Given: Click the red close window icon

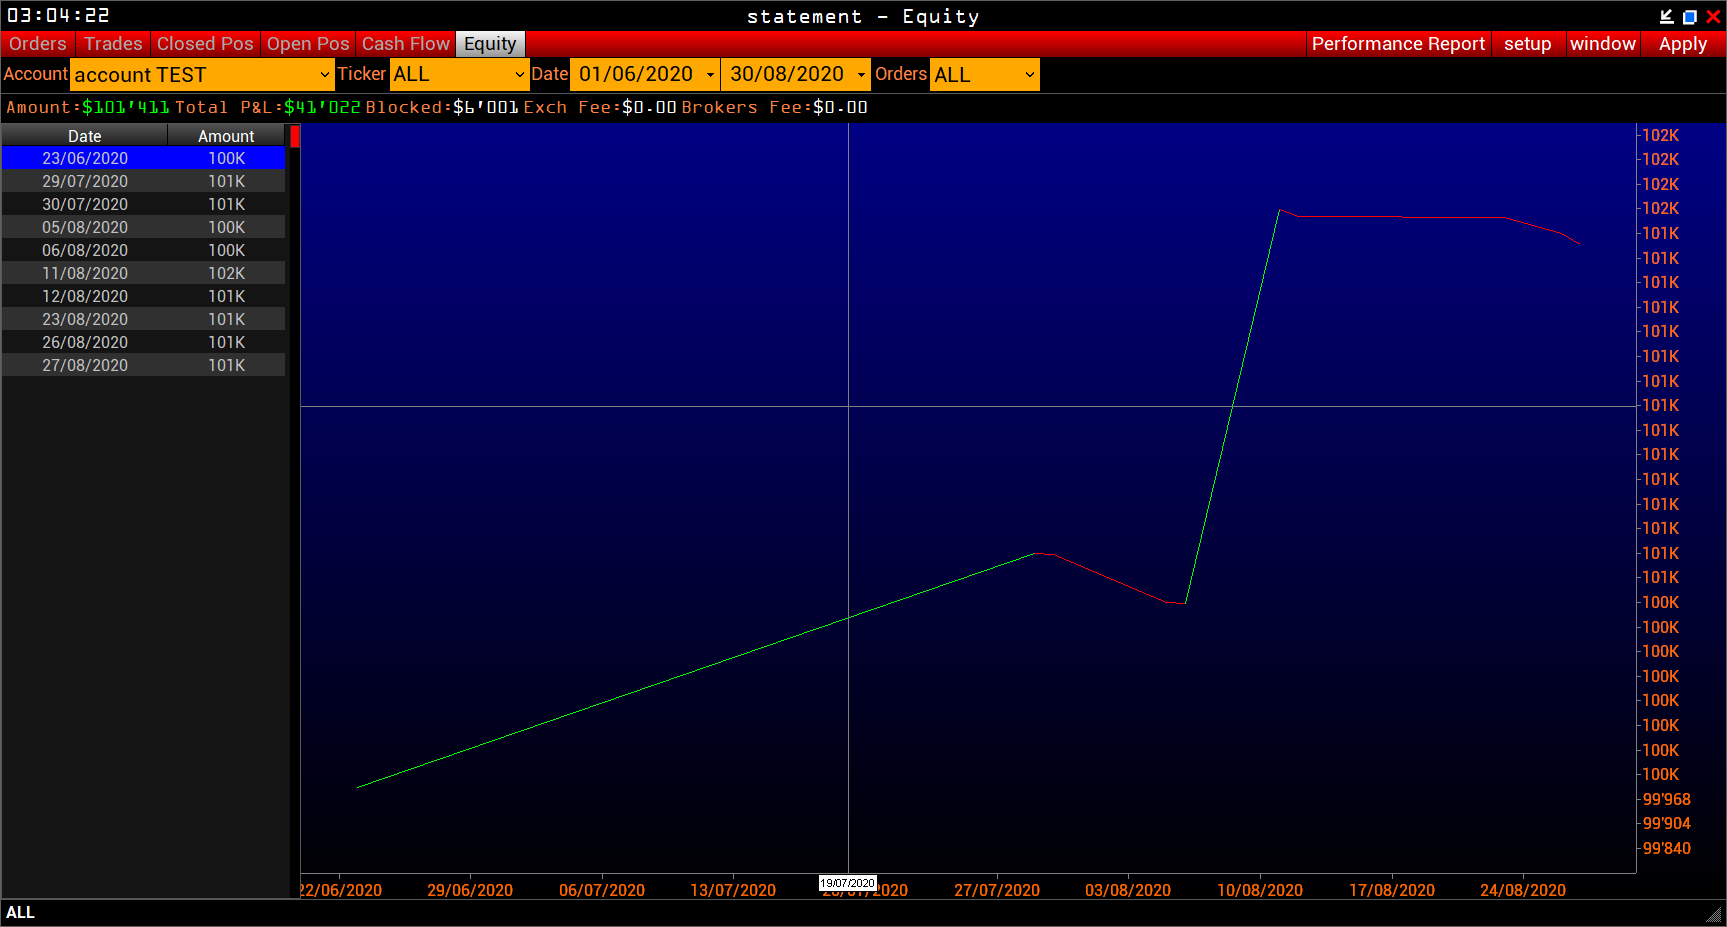Looking at the screenshot, I should 1713,16.
